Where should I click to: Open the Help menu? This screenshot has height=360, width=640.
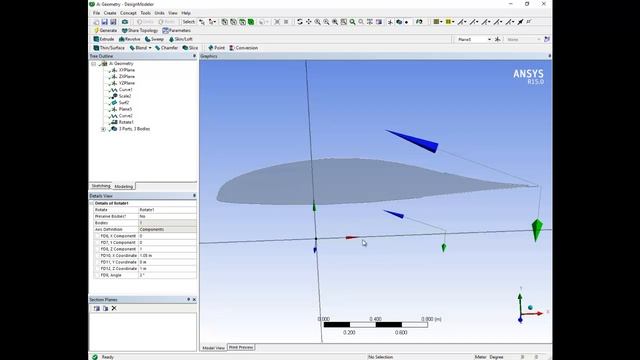[x=186, y=13]
